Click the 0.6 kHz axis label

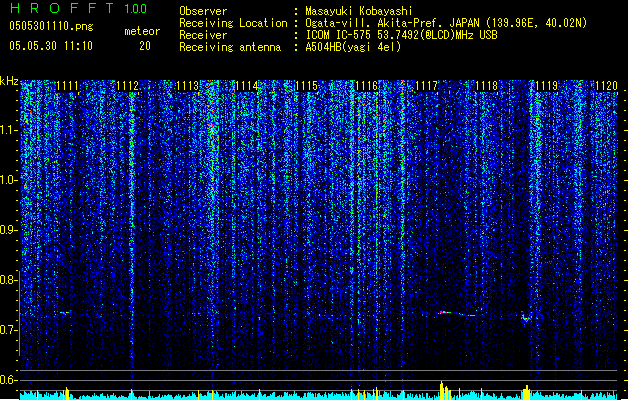point(8,380)
